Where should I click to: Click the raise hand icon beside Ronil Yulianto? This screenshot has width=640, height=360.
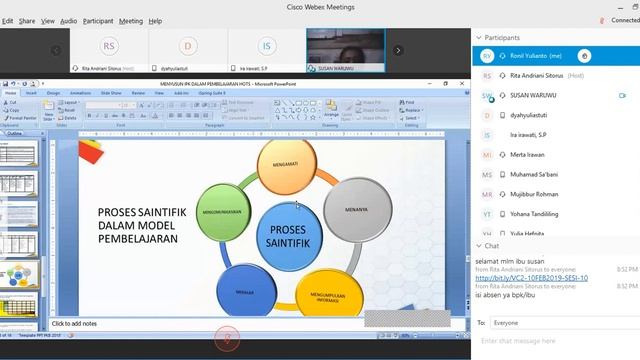click(584, 56)
